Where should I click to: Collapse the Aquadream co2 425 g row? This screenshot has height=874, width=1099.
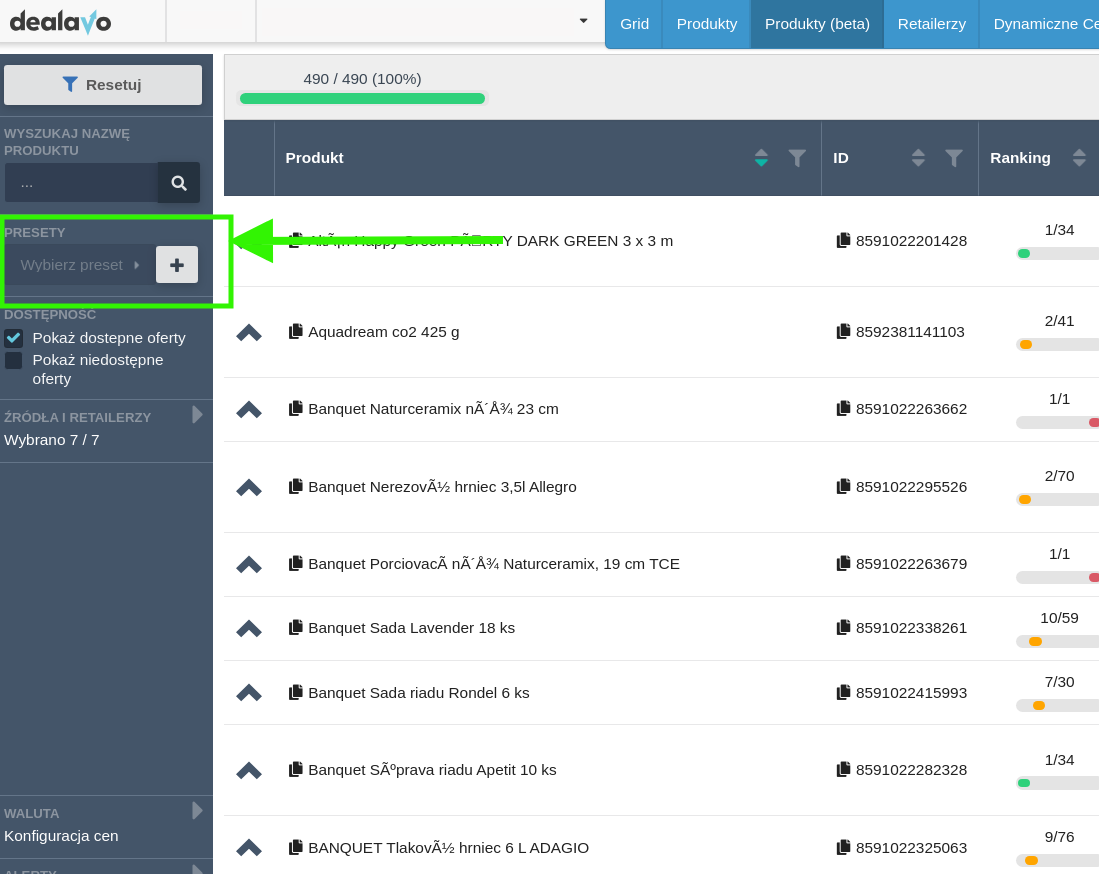[249, 332]
